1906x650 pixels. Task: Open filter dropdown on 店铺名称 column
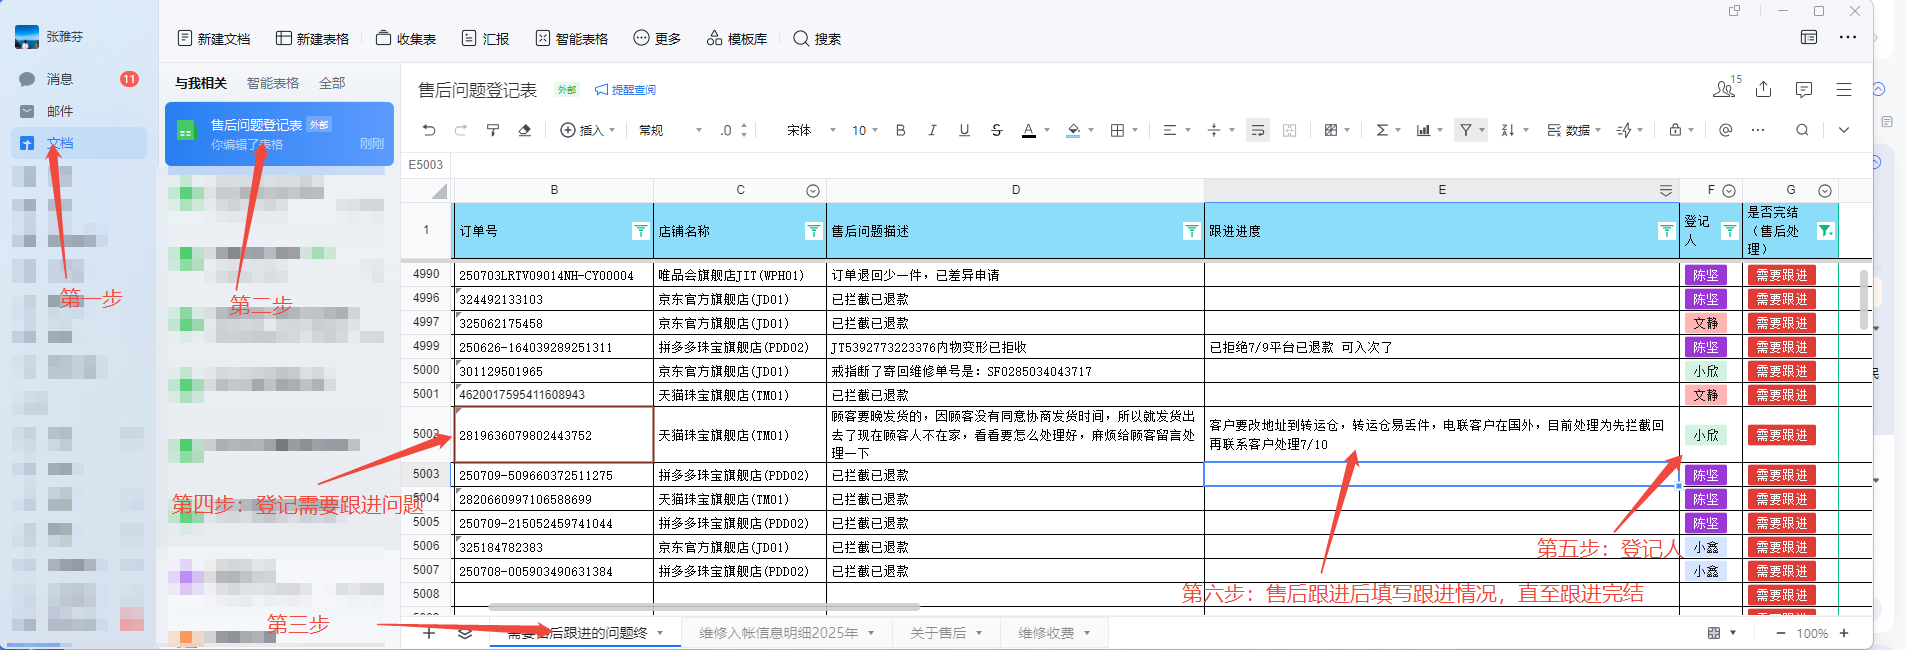click(x=813, y=231)
